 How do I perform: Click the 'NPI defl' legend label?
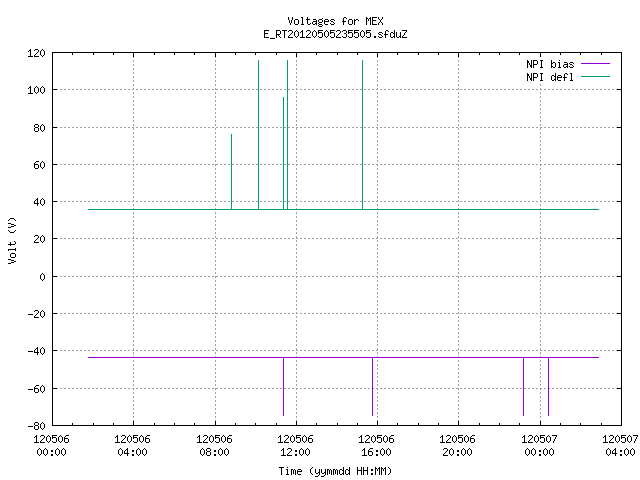(550, 77)
